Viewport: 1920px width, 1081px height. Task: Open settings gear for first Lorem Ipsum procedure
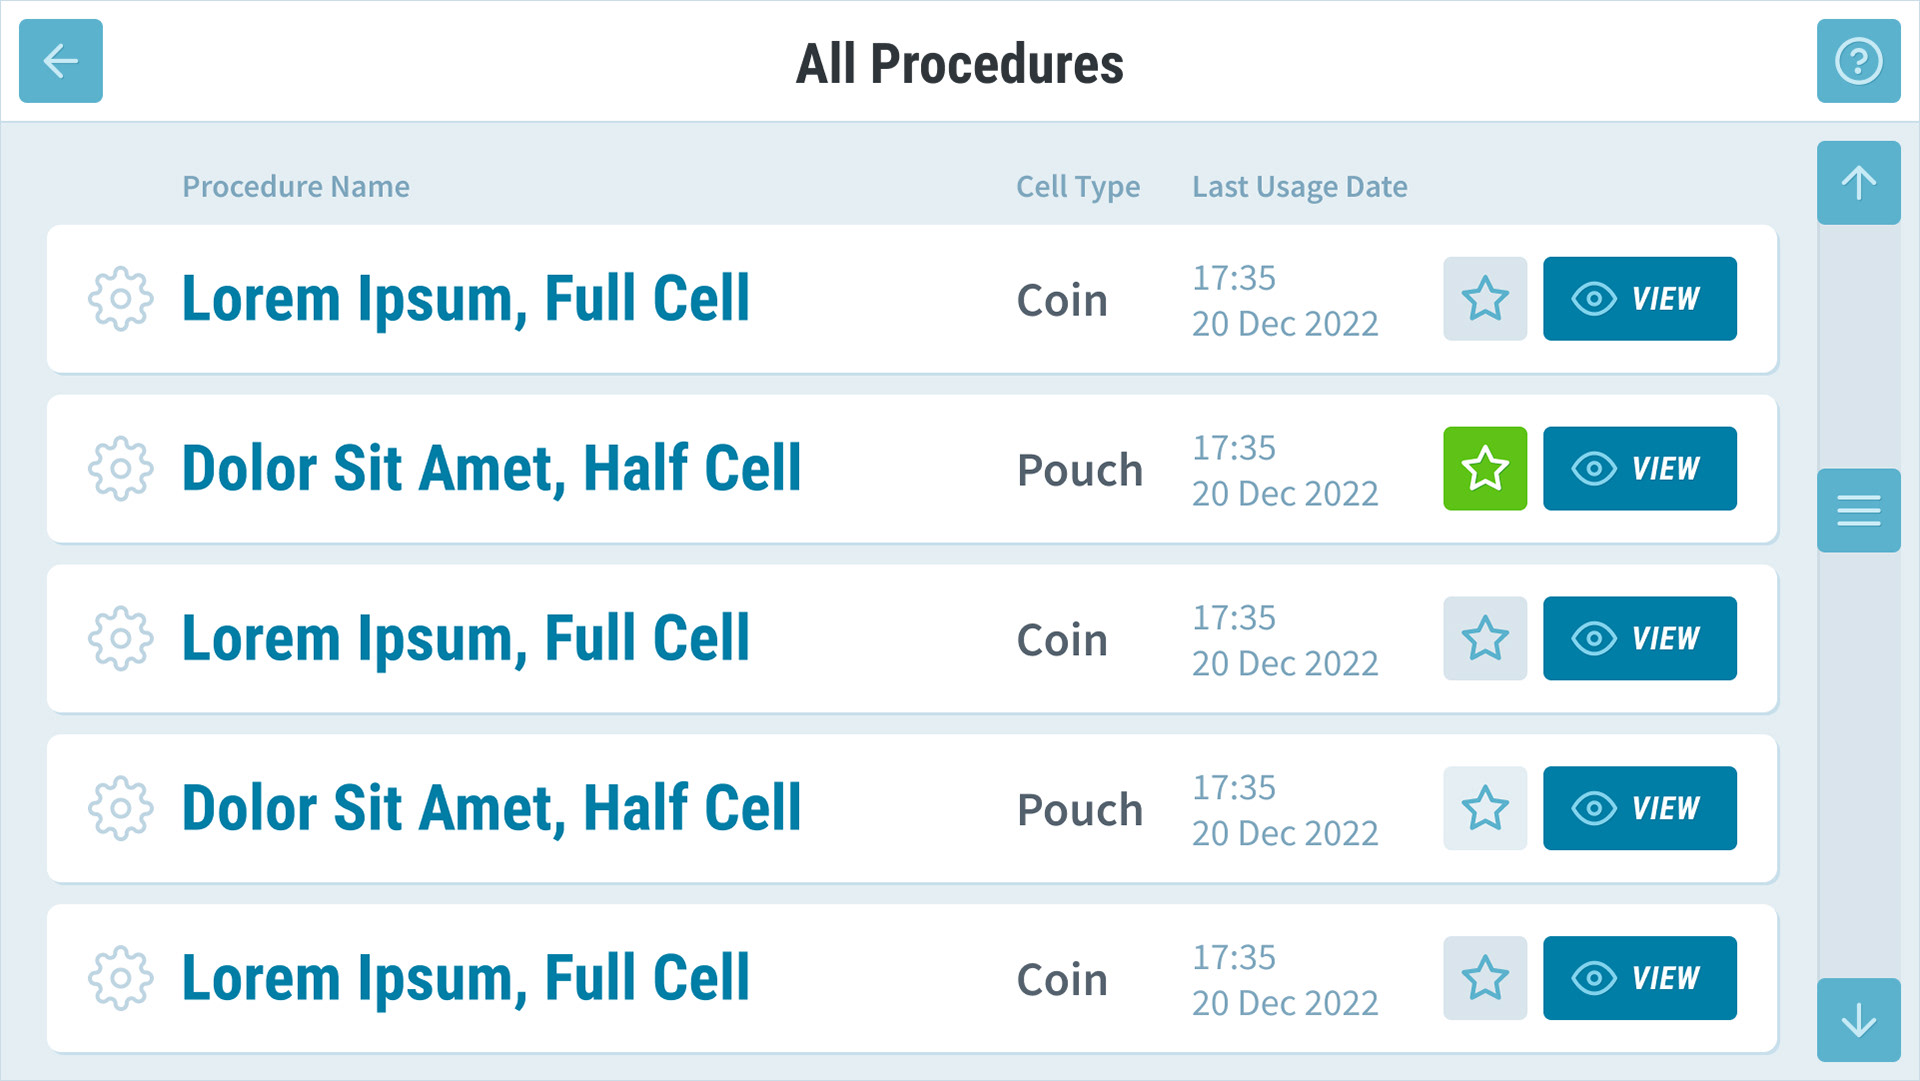coord(120,299)
